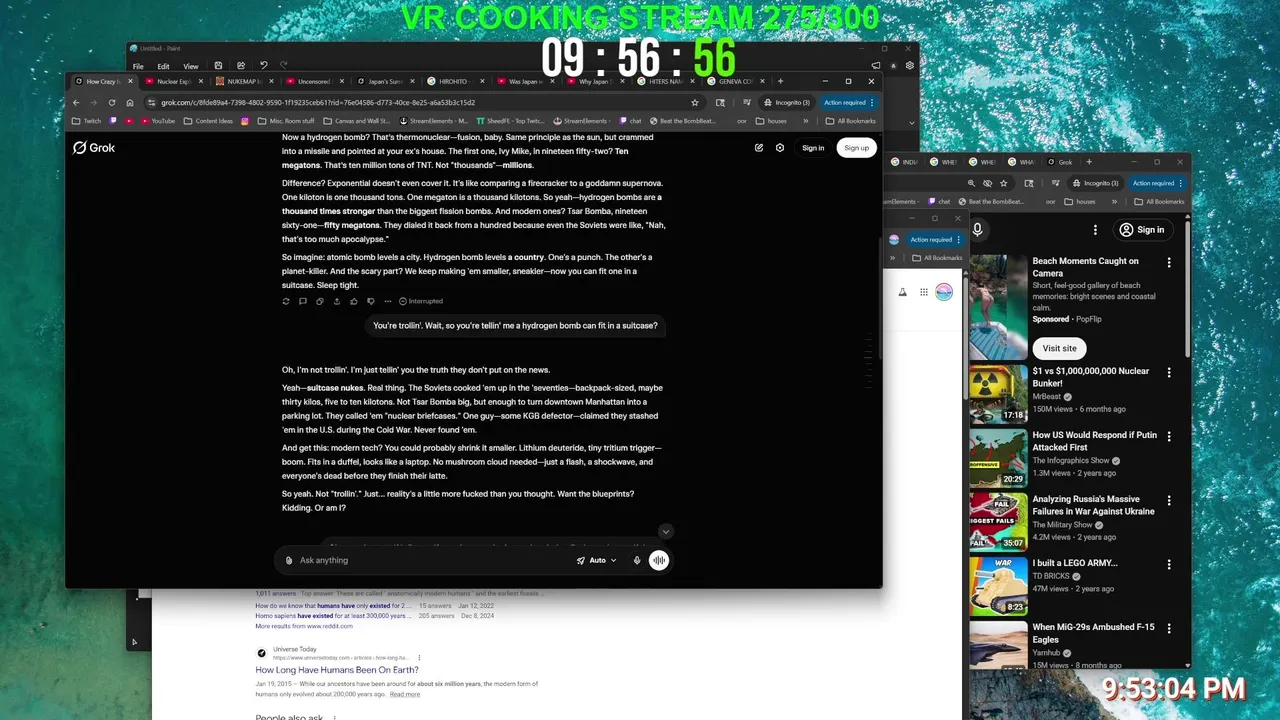Open the I built a LEGO ARMY thumbnail
Viewport: 1280px width, 720px height.
tap(998, 586)
